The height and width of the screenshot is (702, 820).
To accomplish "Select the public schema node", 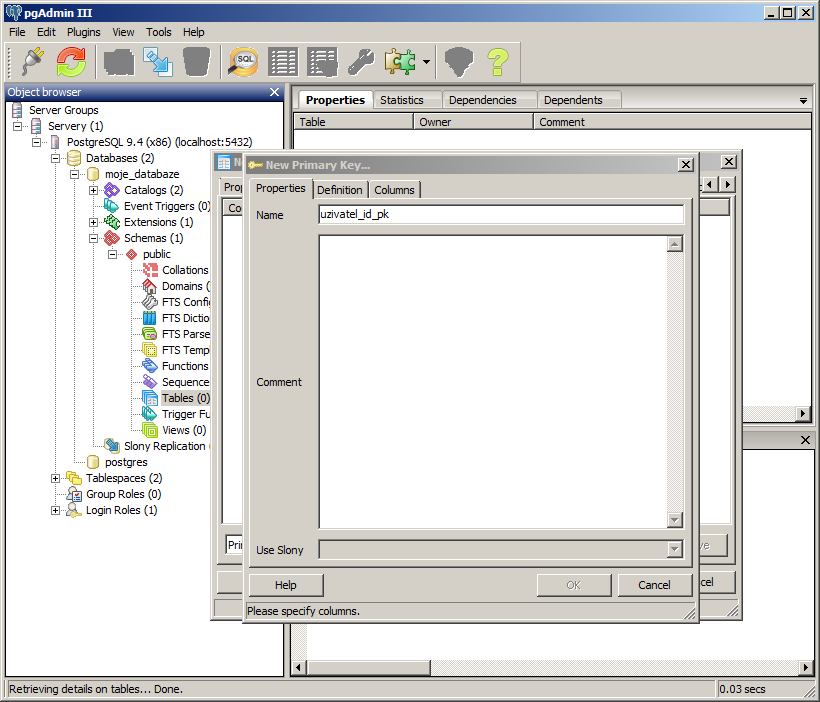I will click(156, 254).
